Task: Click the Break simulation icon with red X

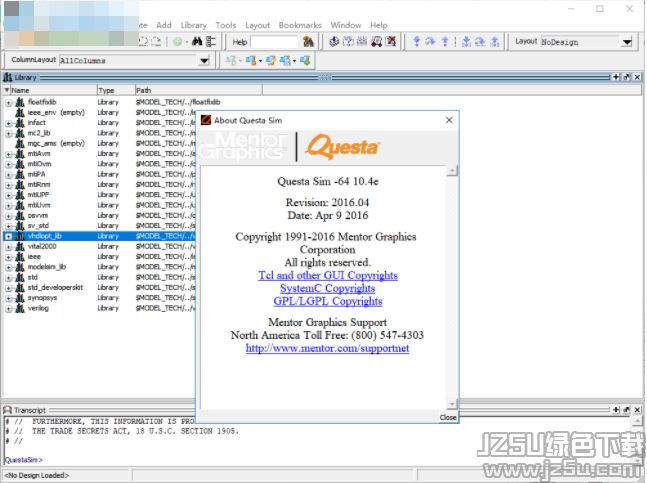Action: tap(390, 41)
